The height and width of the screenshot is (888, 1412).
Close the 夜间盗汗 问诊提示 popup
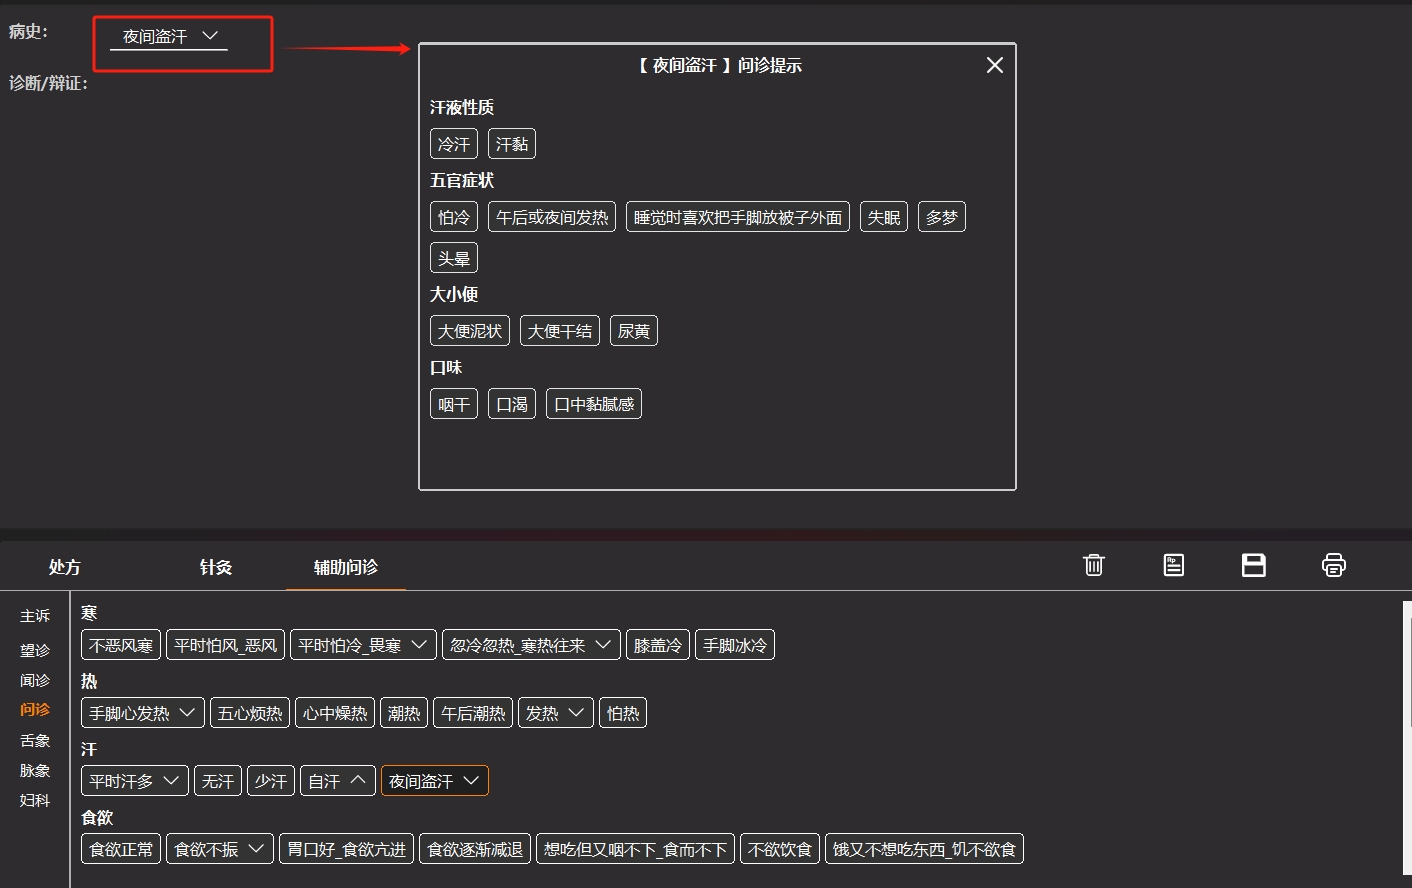click(994, 65)
